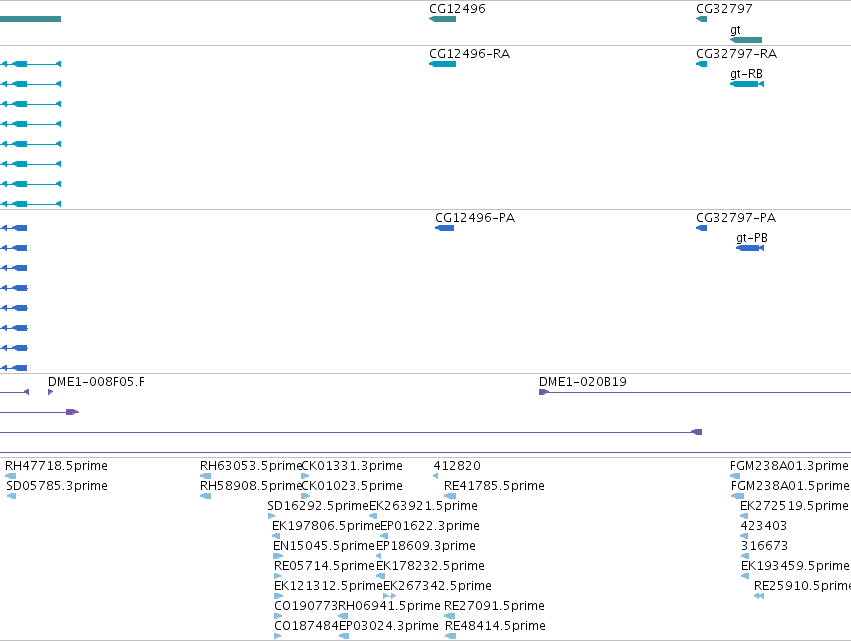Select EST RH06941.5prime
851x641 pixels.
pos(389,606)
